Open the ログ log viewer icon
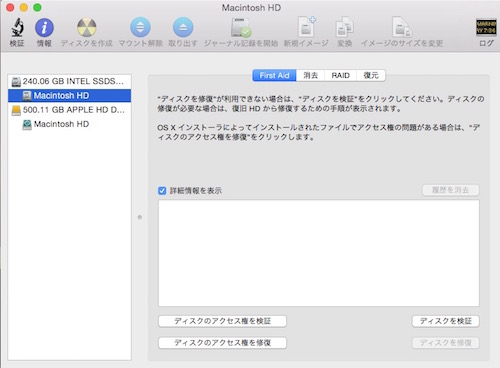 coord(486,27)
